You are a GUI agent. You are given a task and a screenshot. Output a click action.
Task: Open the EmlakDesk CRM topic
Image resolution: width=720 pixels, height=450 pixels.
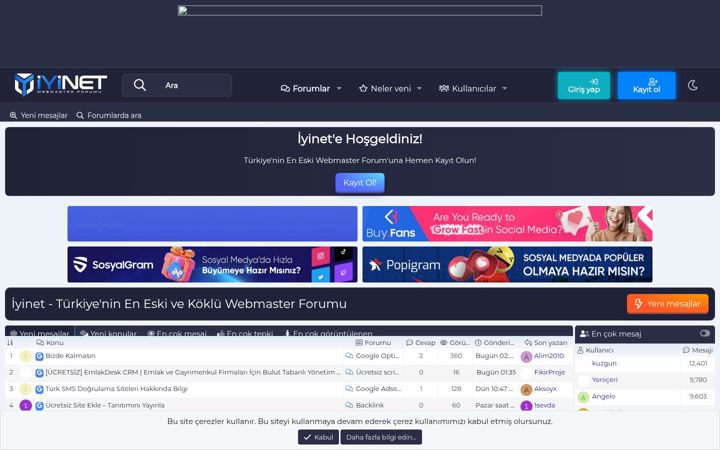coord(193,372)
